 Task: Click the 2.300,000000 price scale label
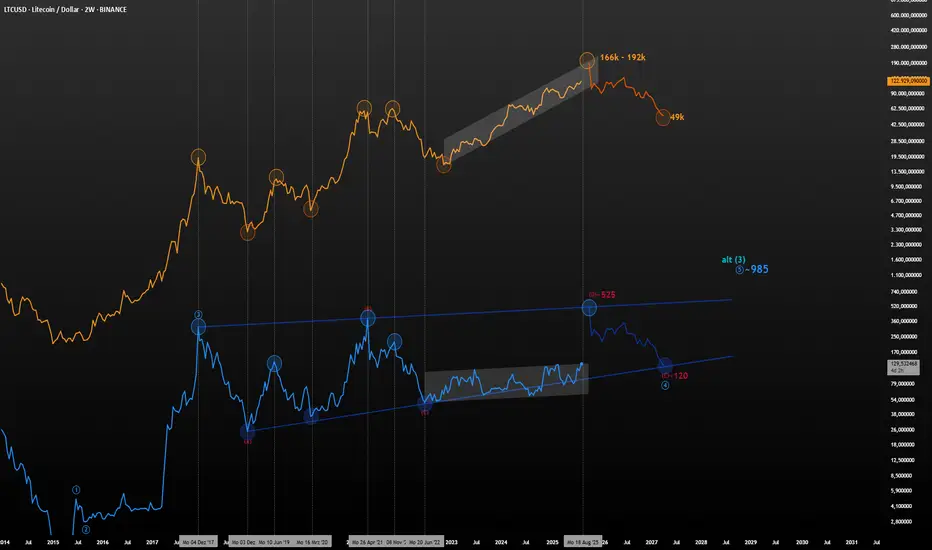pos(906,244)
